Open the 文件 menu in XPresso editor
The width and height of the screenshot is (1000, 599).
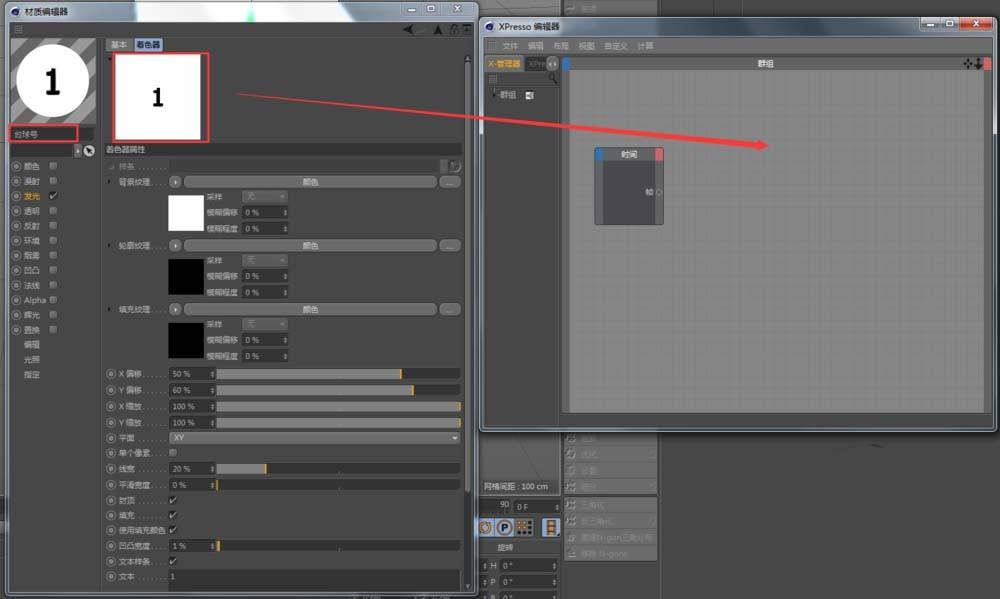click(x=510, y=45)
